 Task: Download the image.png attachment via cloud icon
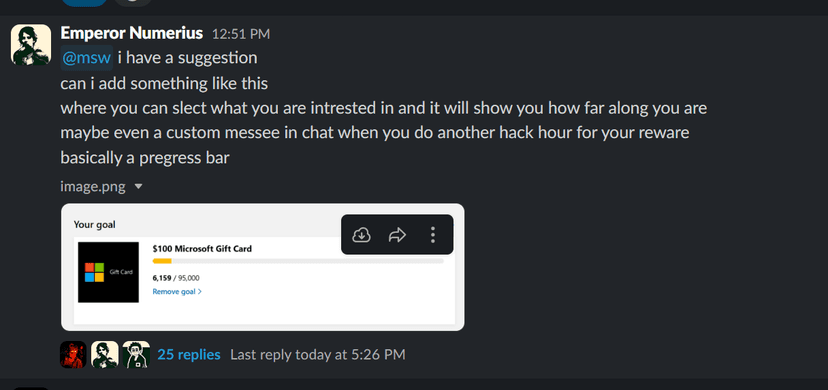coord(361,234)
